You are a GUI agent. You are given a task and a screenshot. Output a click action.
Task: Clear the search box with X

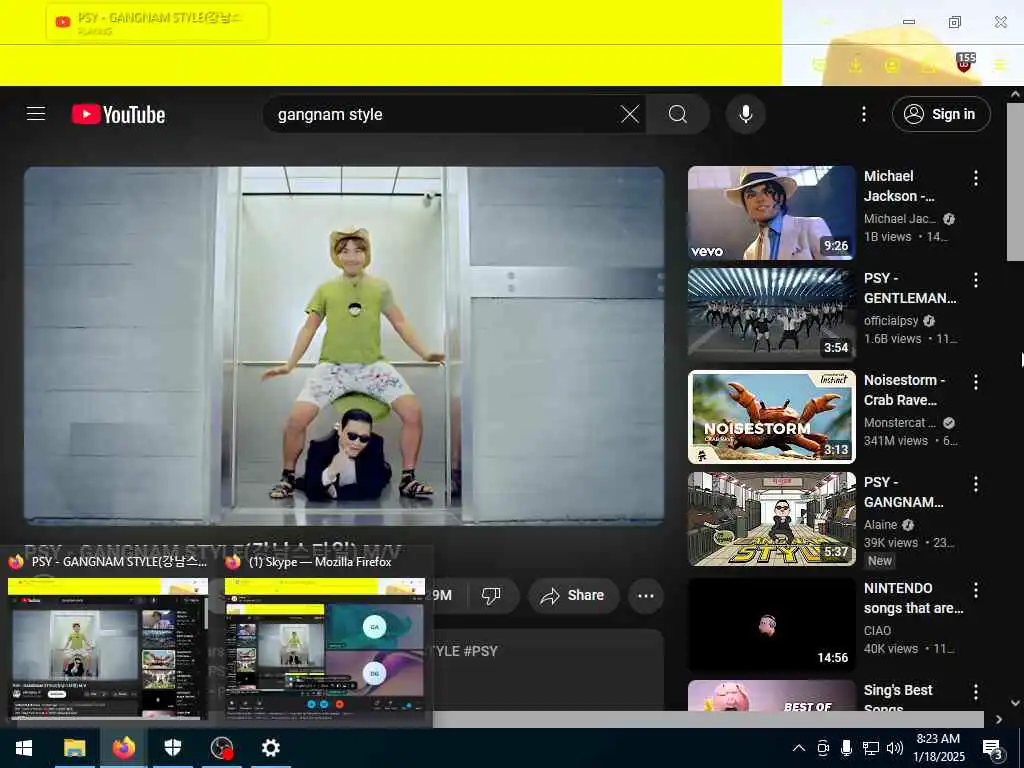(630, 114)
